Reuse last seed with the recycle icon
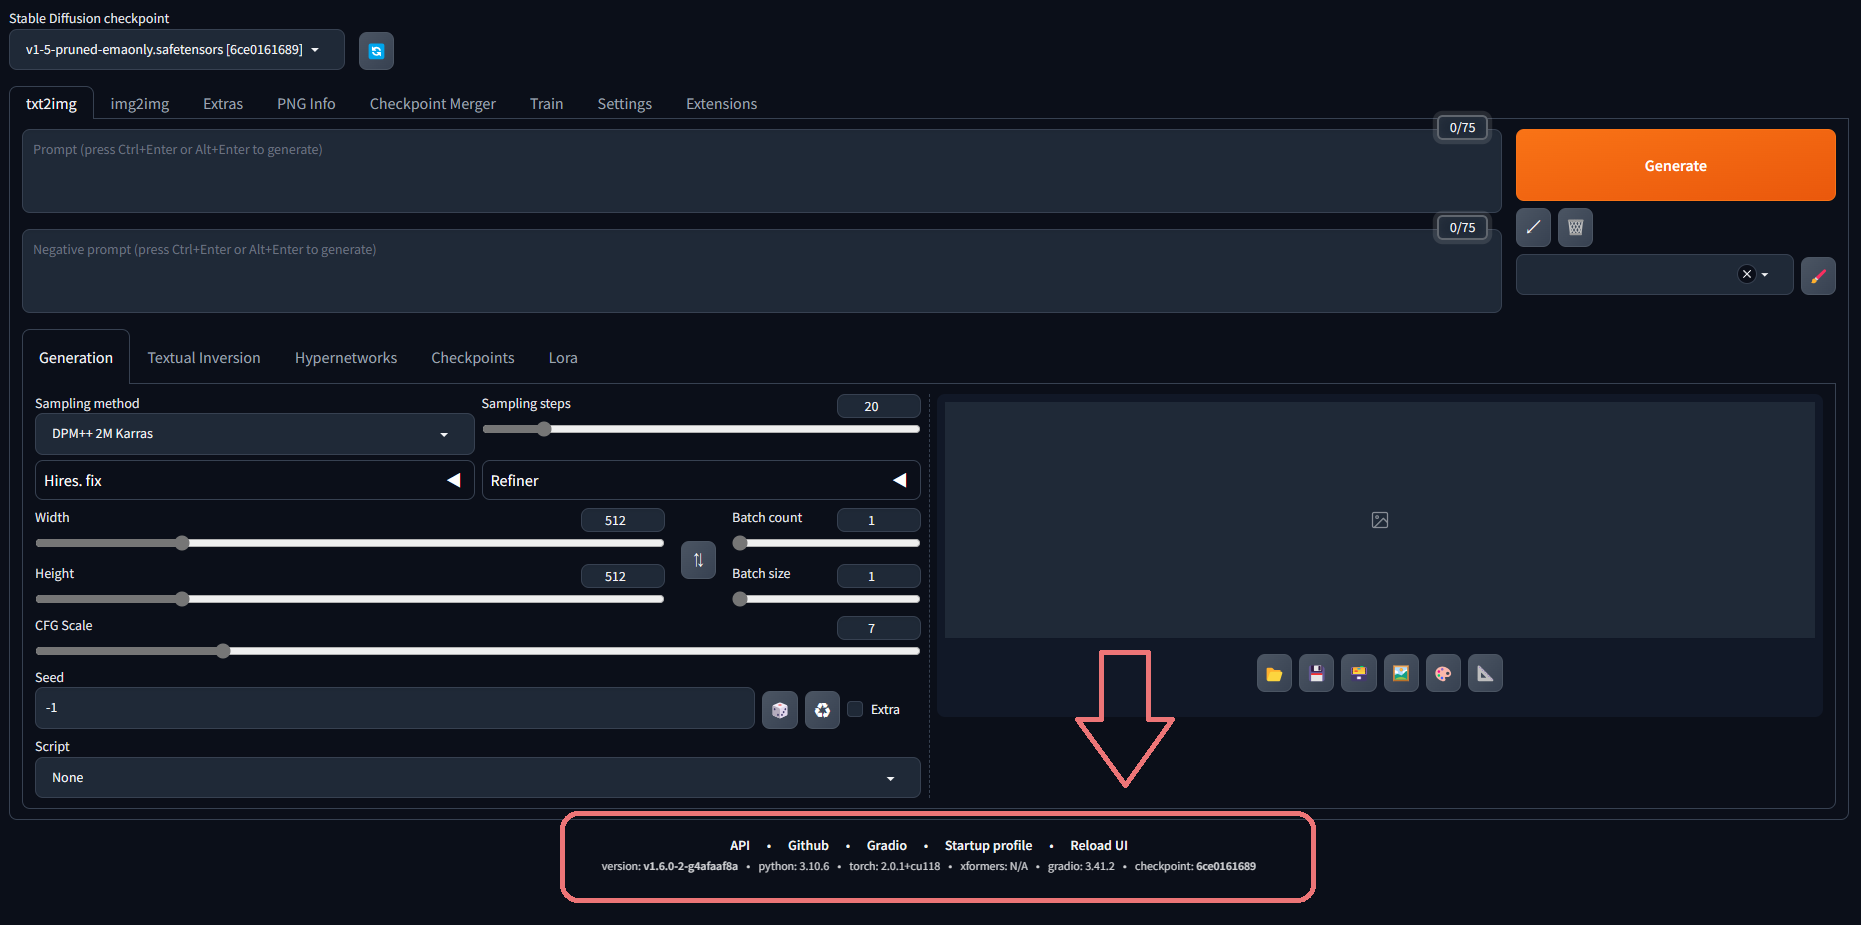1861x925 pixels. click(822, 709)
